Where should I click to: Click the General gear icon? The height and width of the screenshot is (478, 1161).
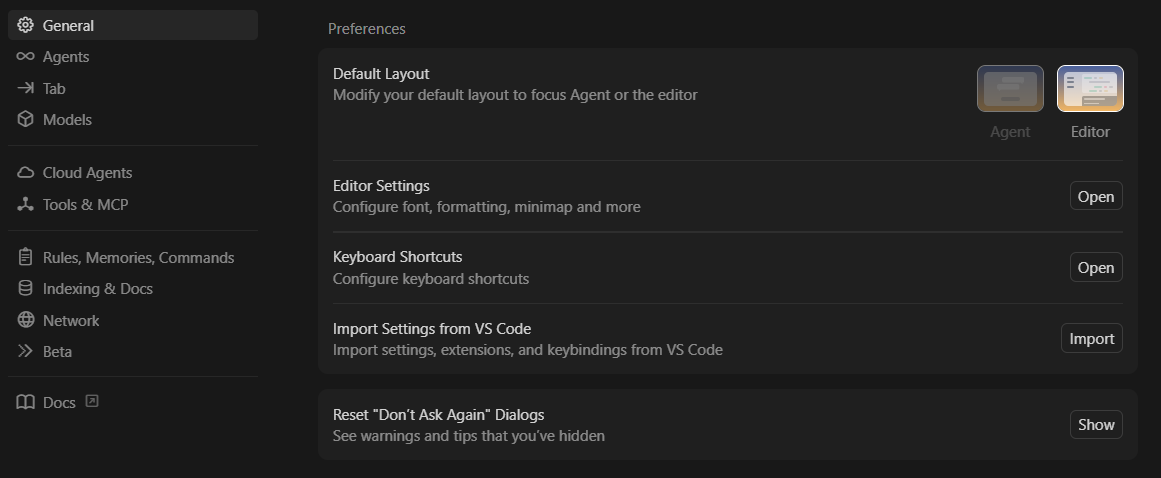click(x=25, y=25)
